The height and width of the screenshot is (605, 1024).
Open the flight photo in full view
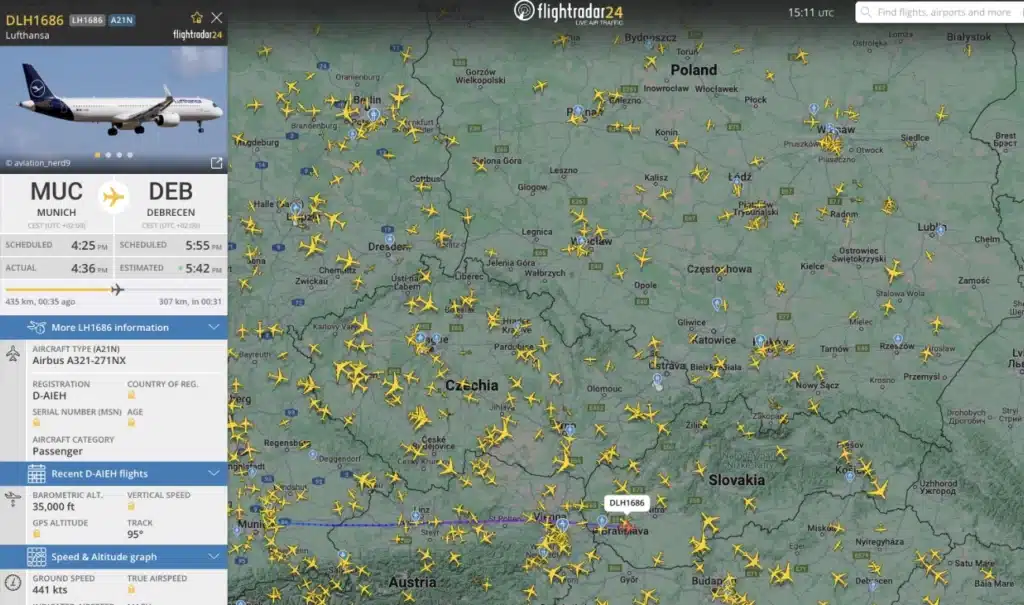(x=218, y=162)
